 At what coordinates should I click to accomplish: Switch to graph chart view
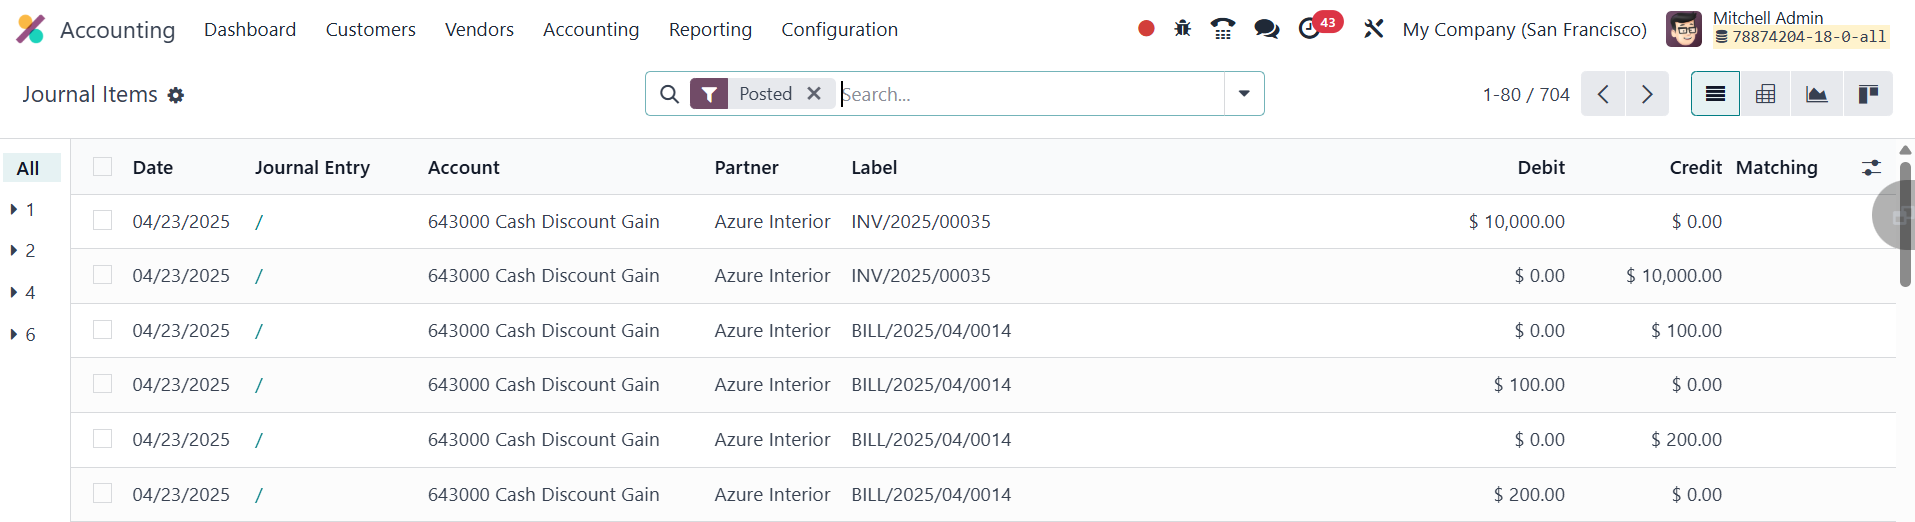[x=1816, y=94]
